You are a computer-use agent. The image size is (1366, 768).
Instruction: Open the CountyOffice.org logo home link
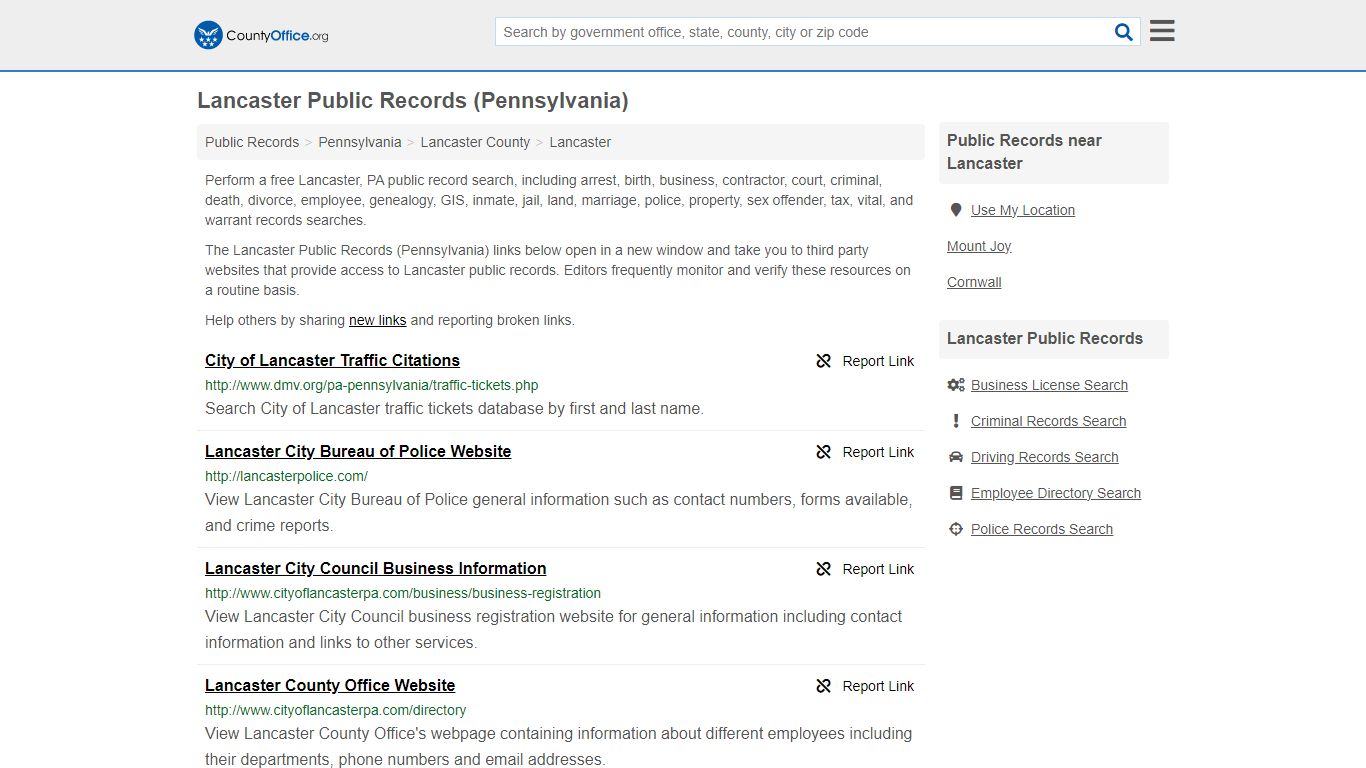tap(261, 35)
